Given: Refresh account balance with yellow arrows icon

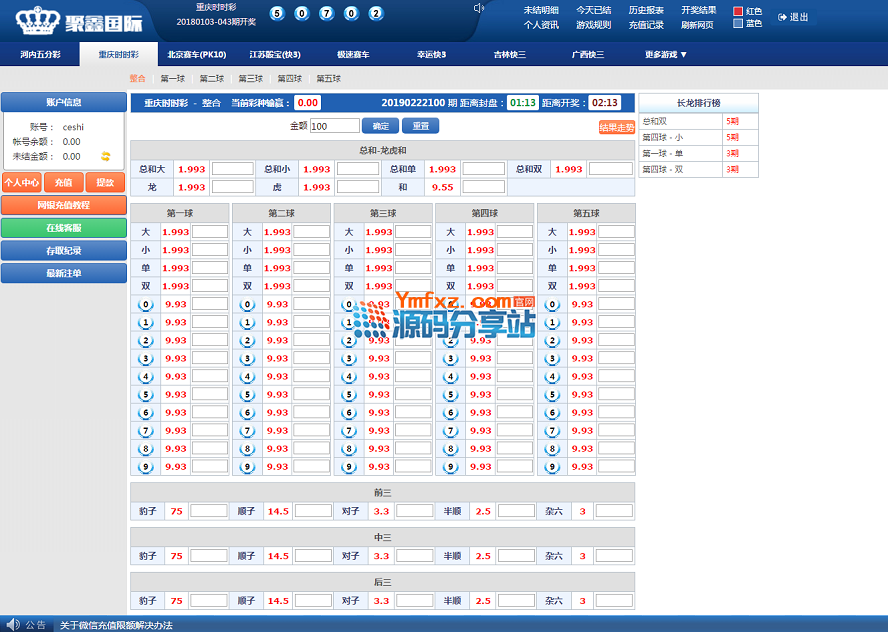Looking at the screenshot, I should pyautogui.click(x=105, y=156).
